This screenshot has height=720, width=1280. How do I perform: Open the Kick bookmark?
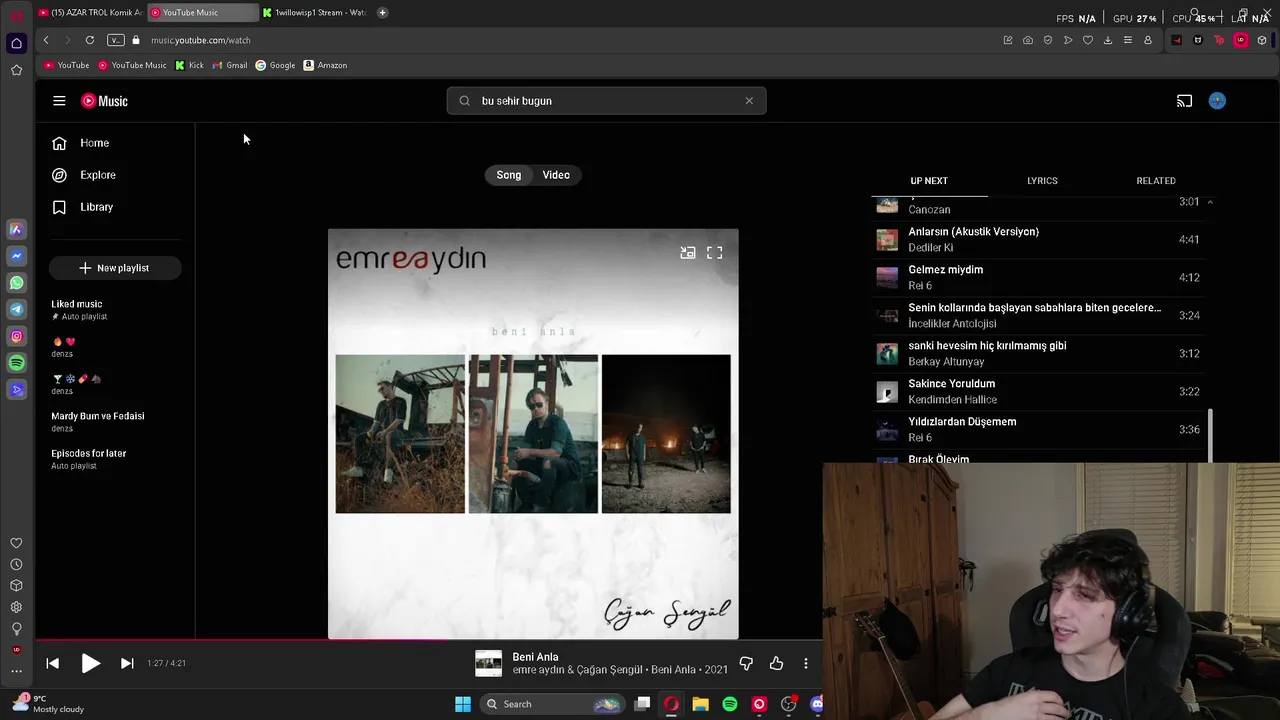189,65
